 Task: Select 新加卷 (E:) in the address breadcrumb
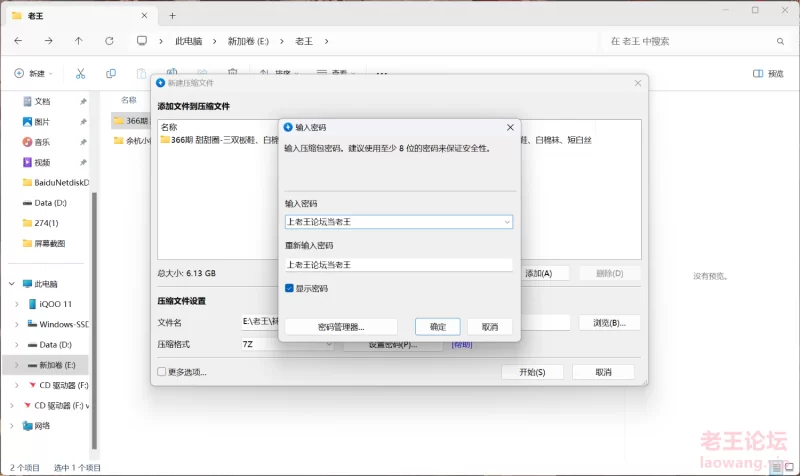pyautogui.click(x=249, y=41)
